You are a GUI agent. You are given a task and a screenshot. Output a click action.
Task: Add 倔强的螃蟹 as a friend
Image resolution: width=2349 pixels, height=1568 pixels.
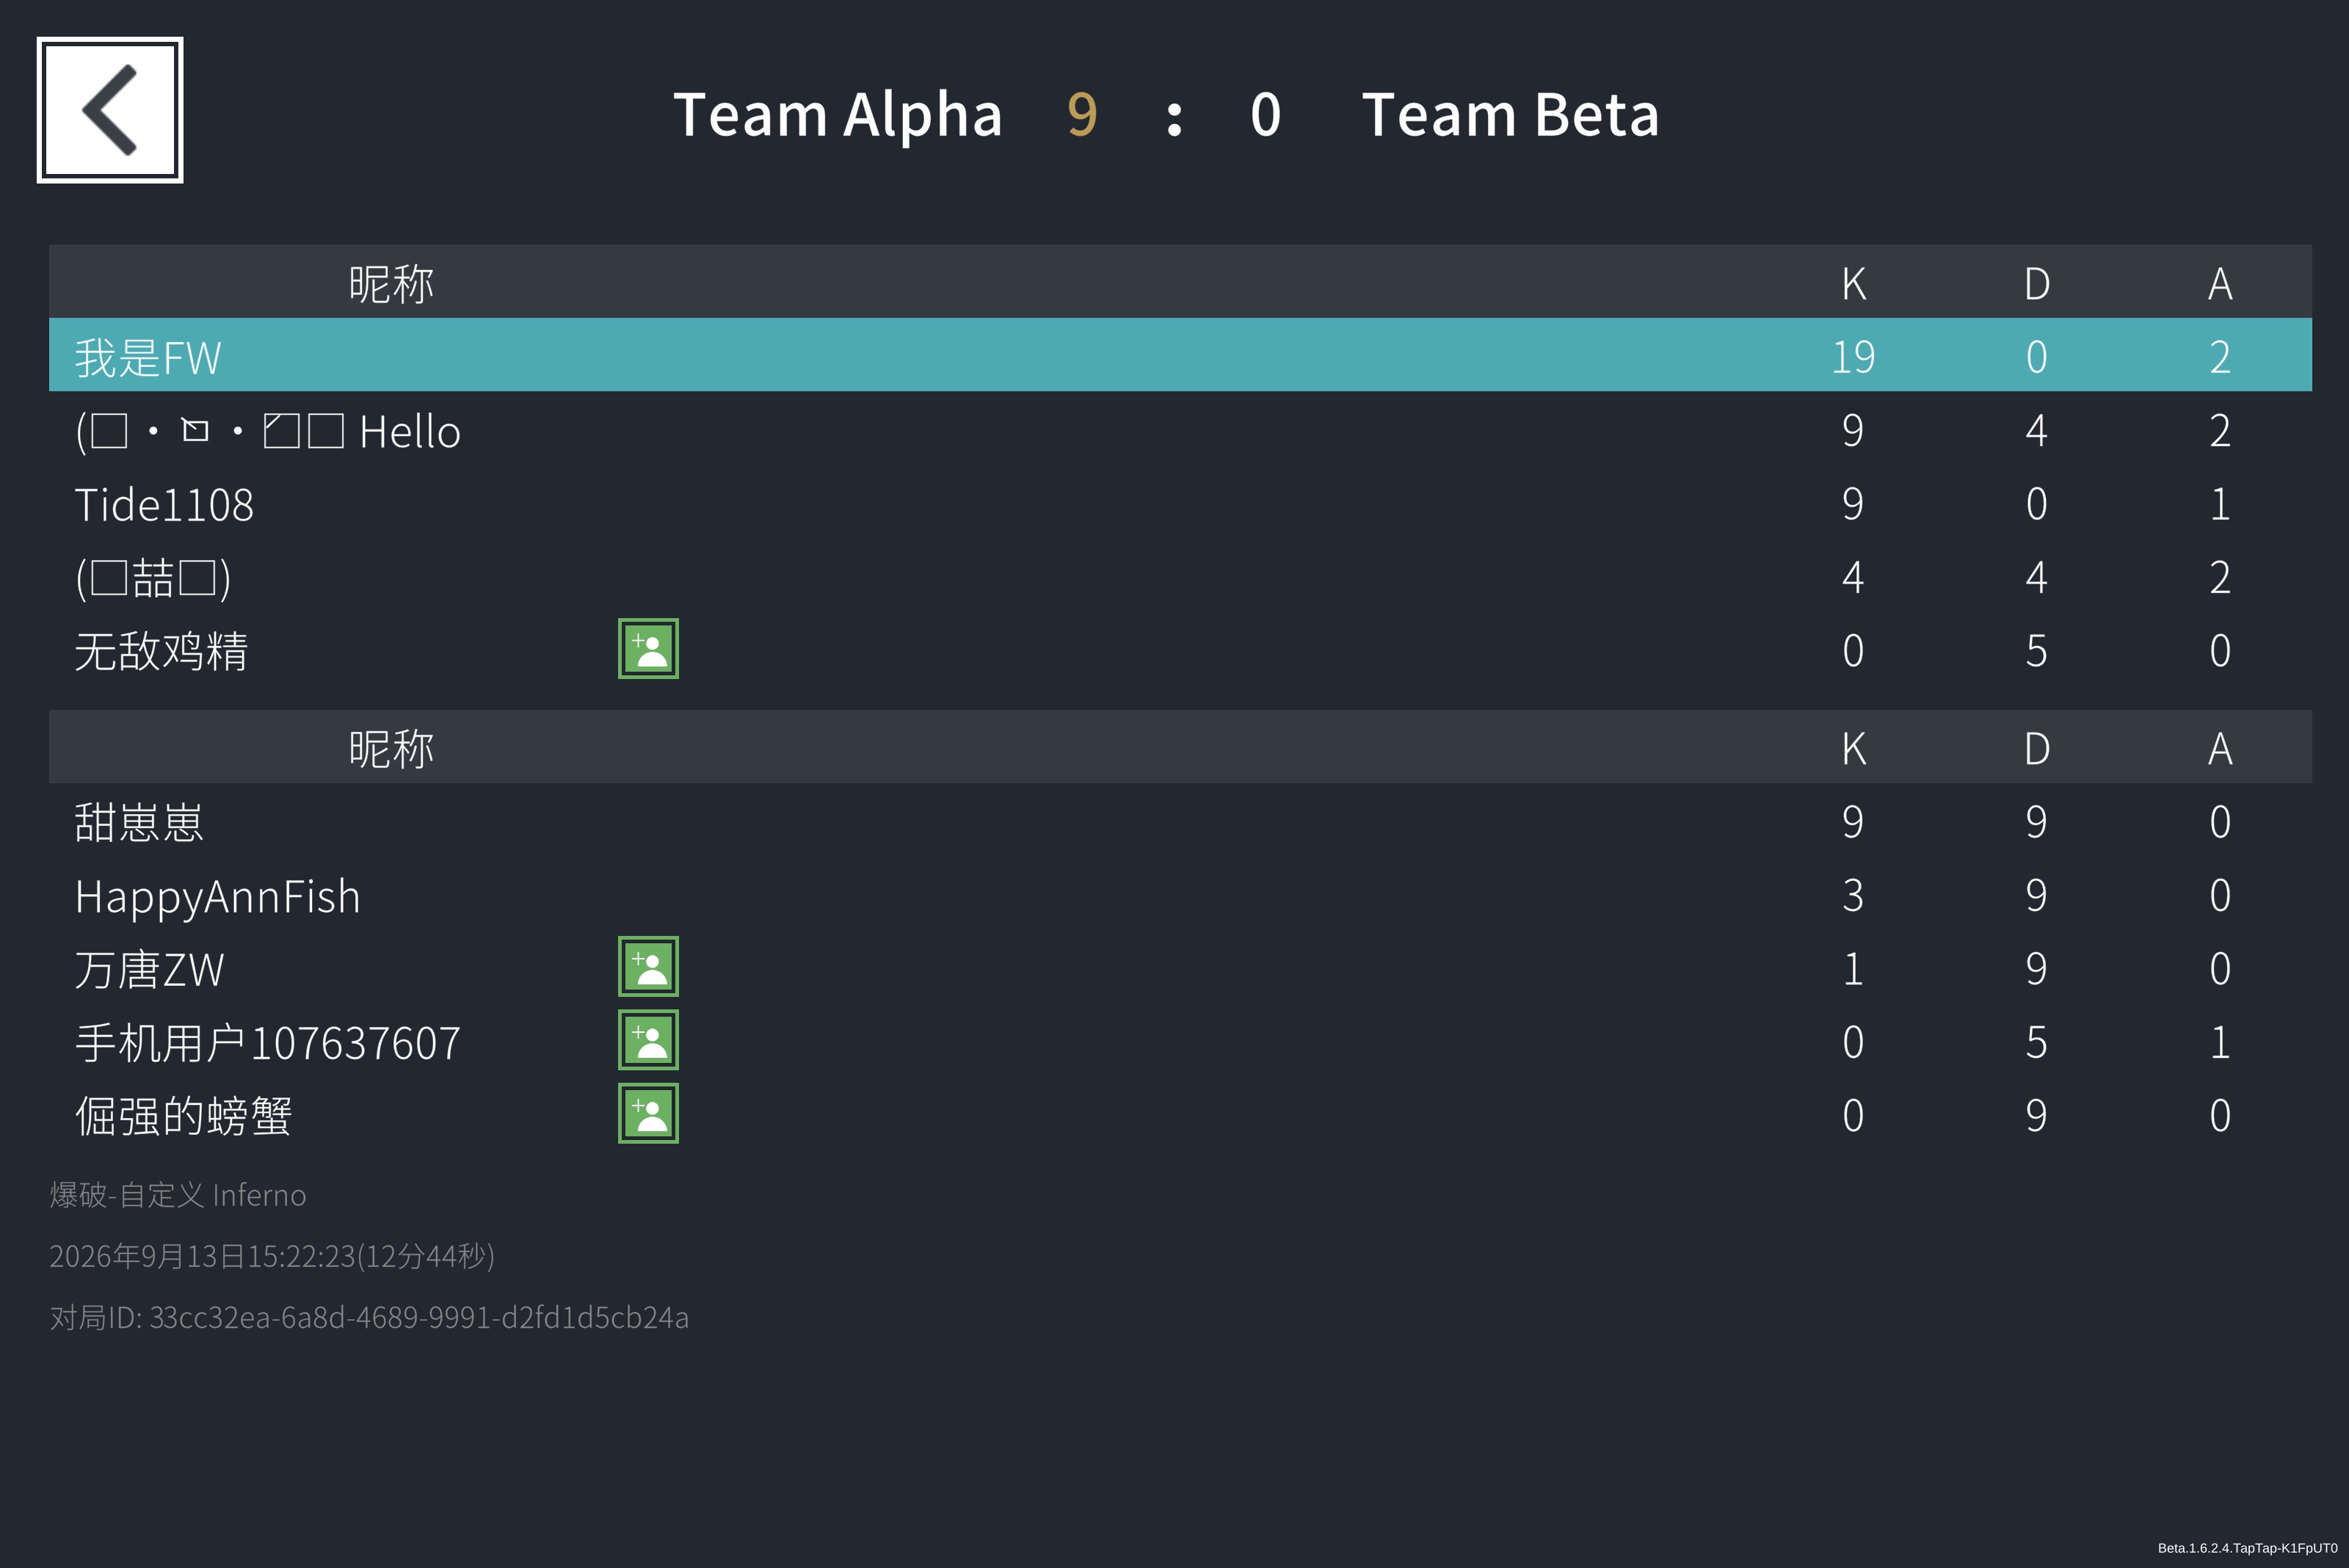click(648, 1113)
